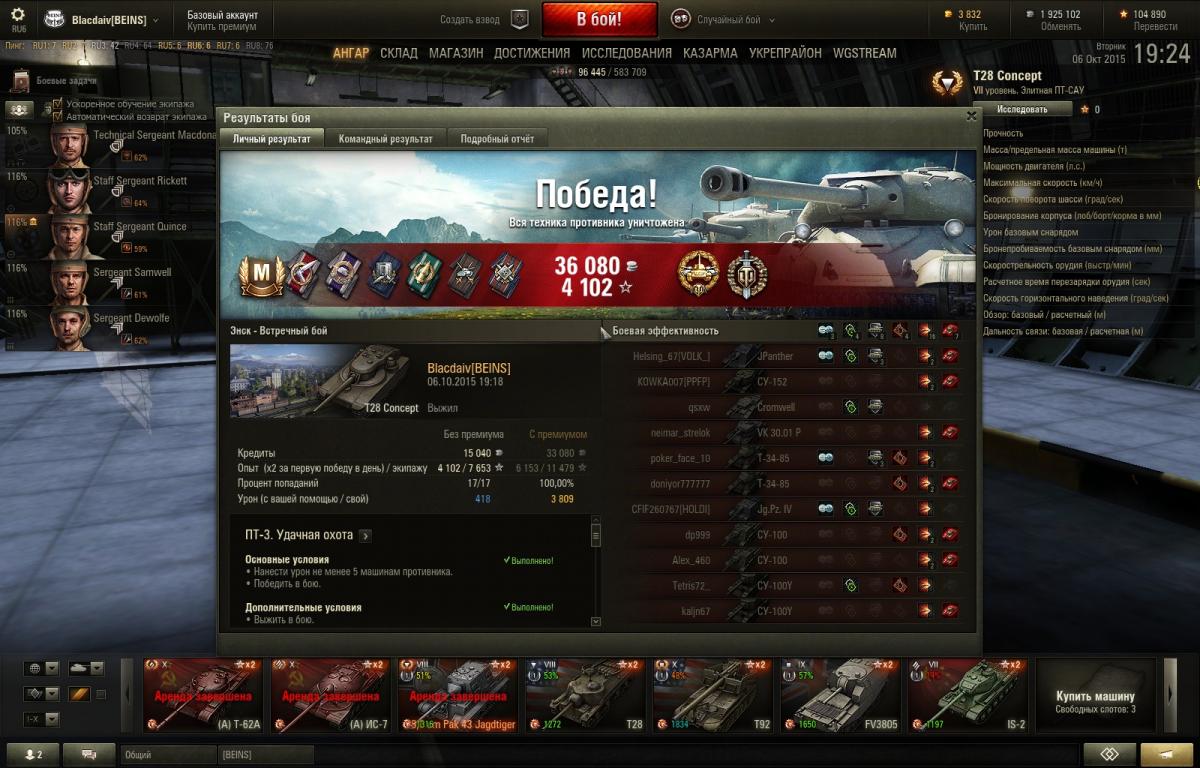The width and height of the screenshot is (1200, 768).
Task: Click the kills efficiency header icon
Action: (950, 331)
